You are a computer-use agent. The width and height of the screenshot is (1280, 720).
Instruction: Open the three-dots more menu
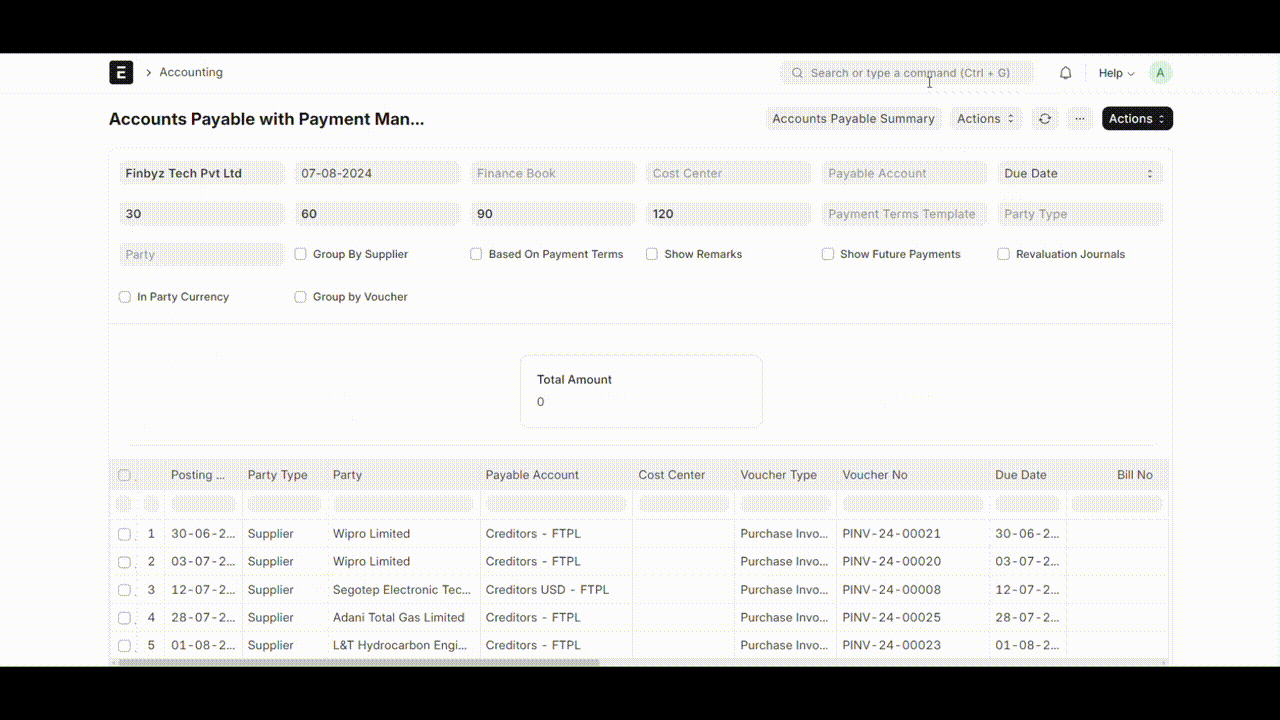pyautogui.click(x=1080, y=118)
